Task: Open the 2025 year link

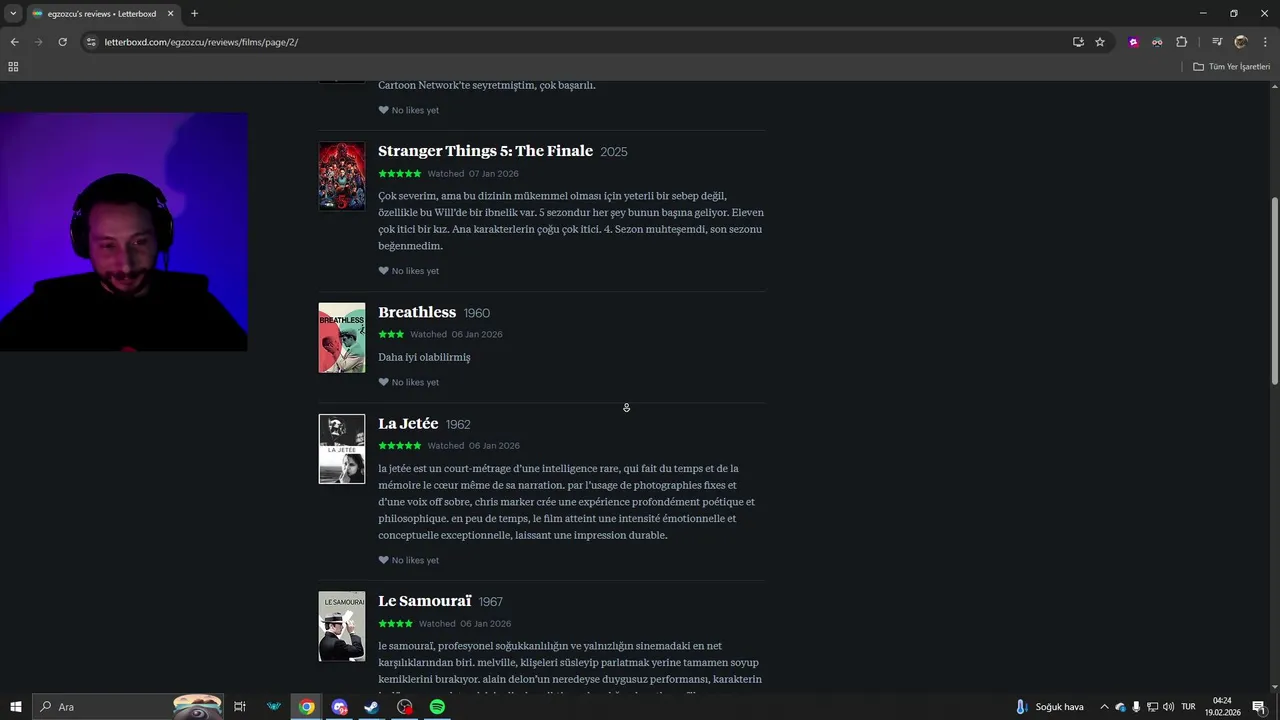Action: coord(614,152)
